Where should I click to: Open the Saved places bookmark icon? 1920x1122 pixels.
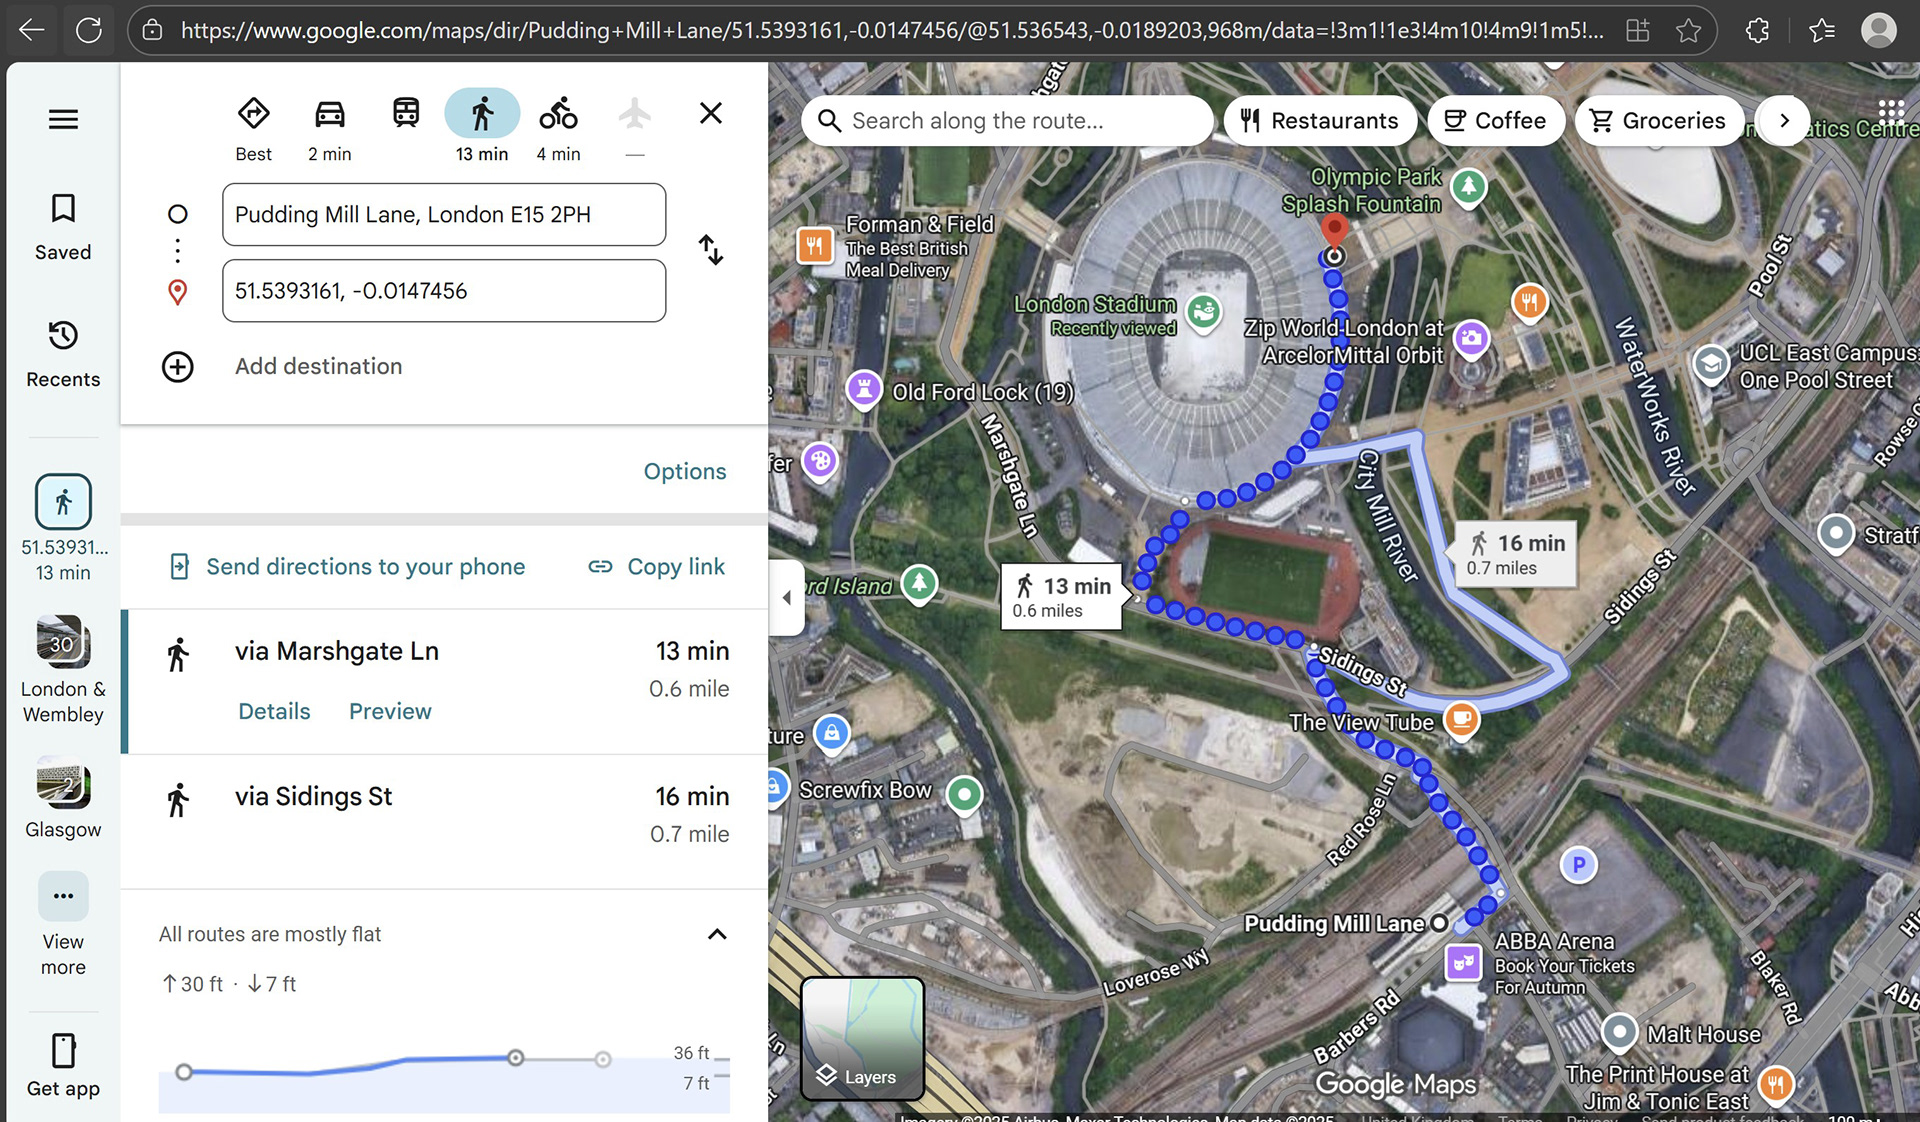click(x=63, y=209)
